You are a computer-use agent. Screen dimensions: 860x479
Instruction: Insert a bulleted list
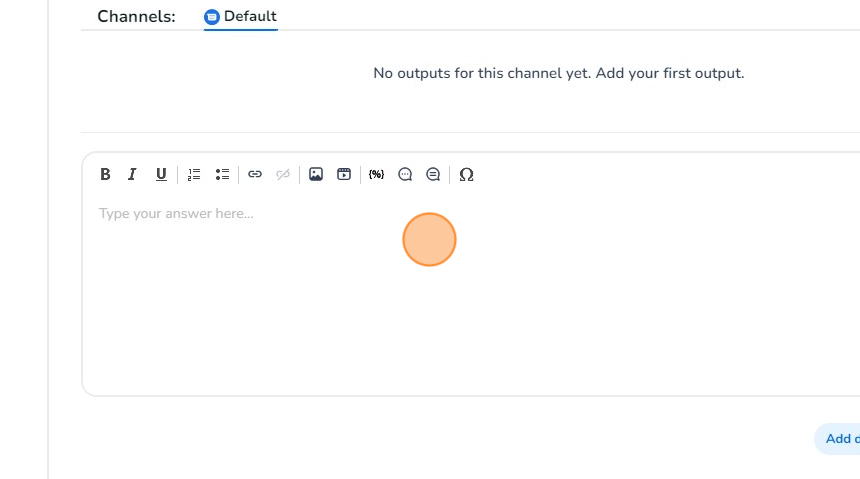click(222, 174)
